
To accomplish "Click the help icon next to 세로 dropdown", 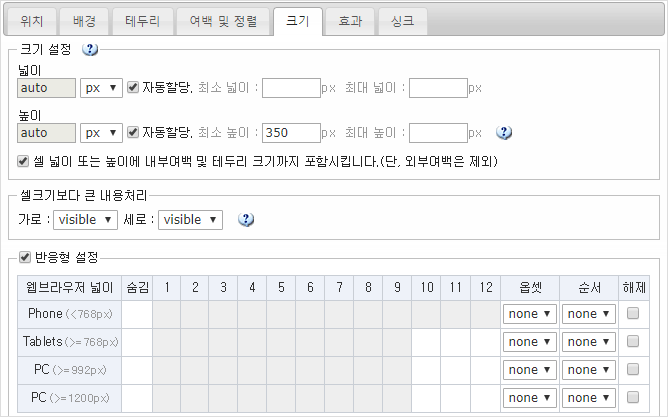I will click(x=245, y=220).
